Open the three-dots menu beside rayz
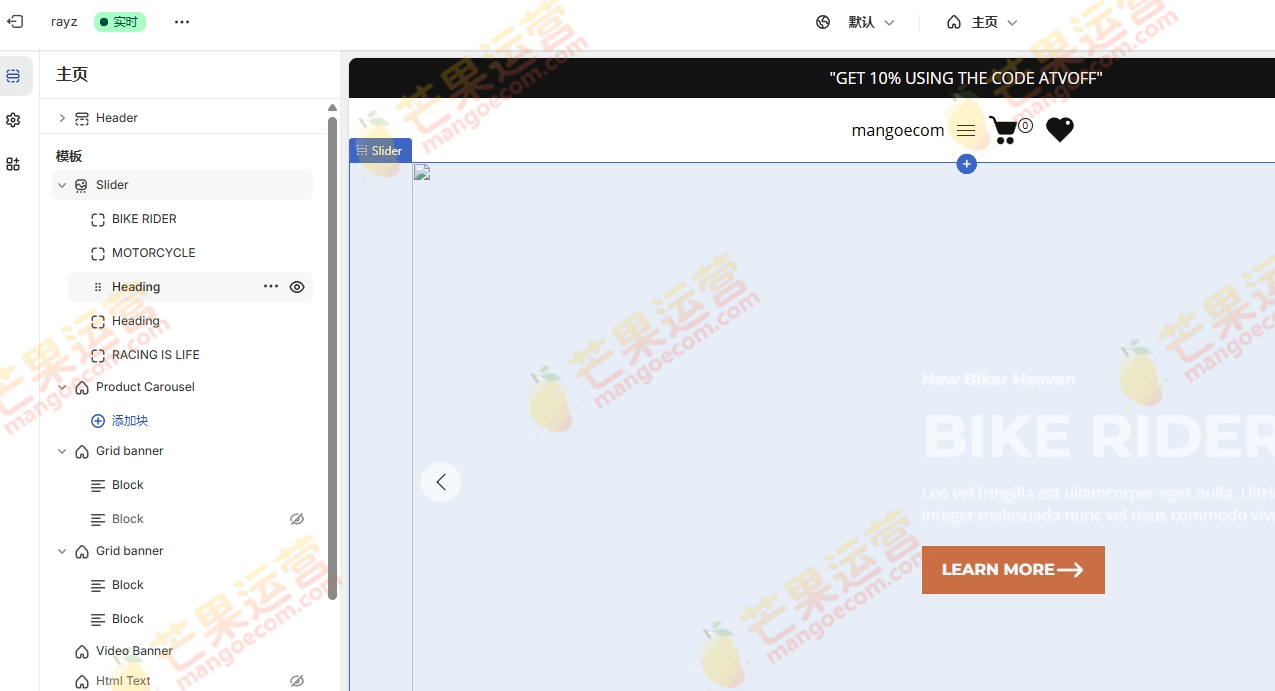The width and height of the screenshot is (1275, 691). tap(181, 22)
